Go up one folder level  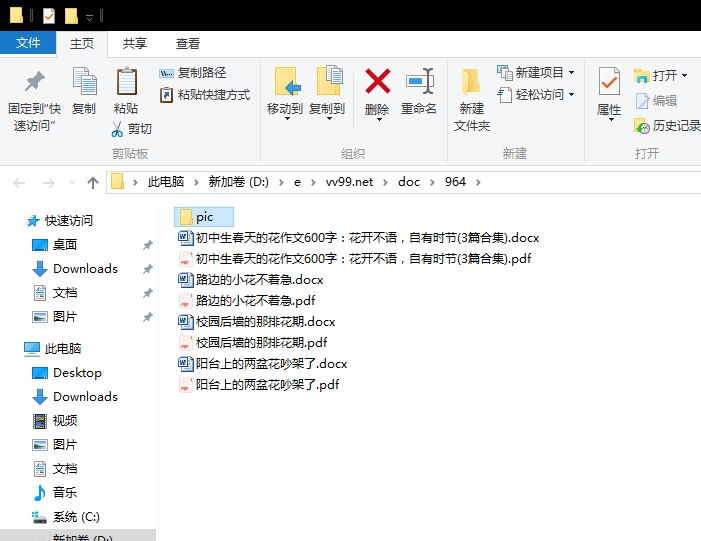(93, 182)
